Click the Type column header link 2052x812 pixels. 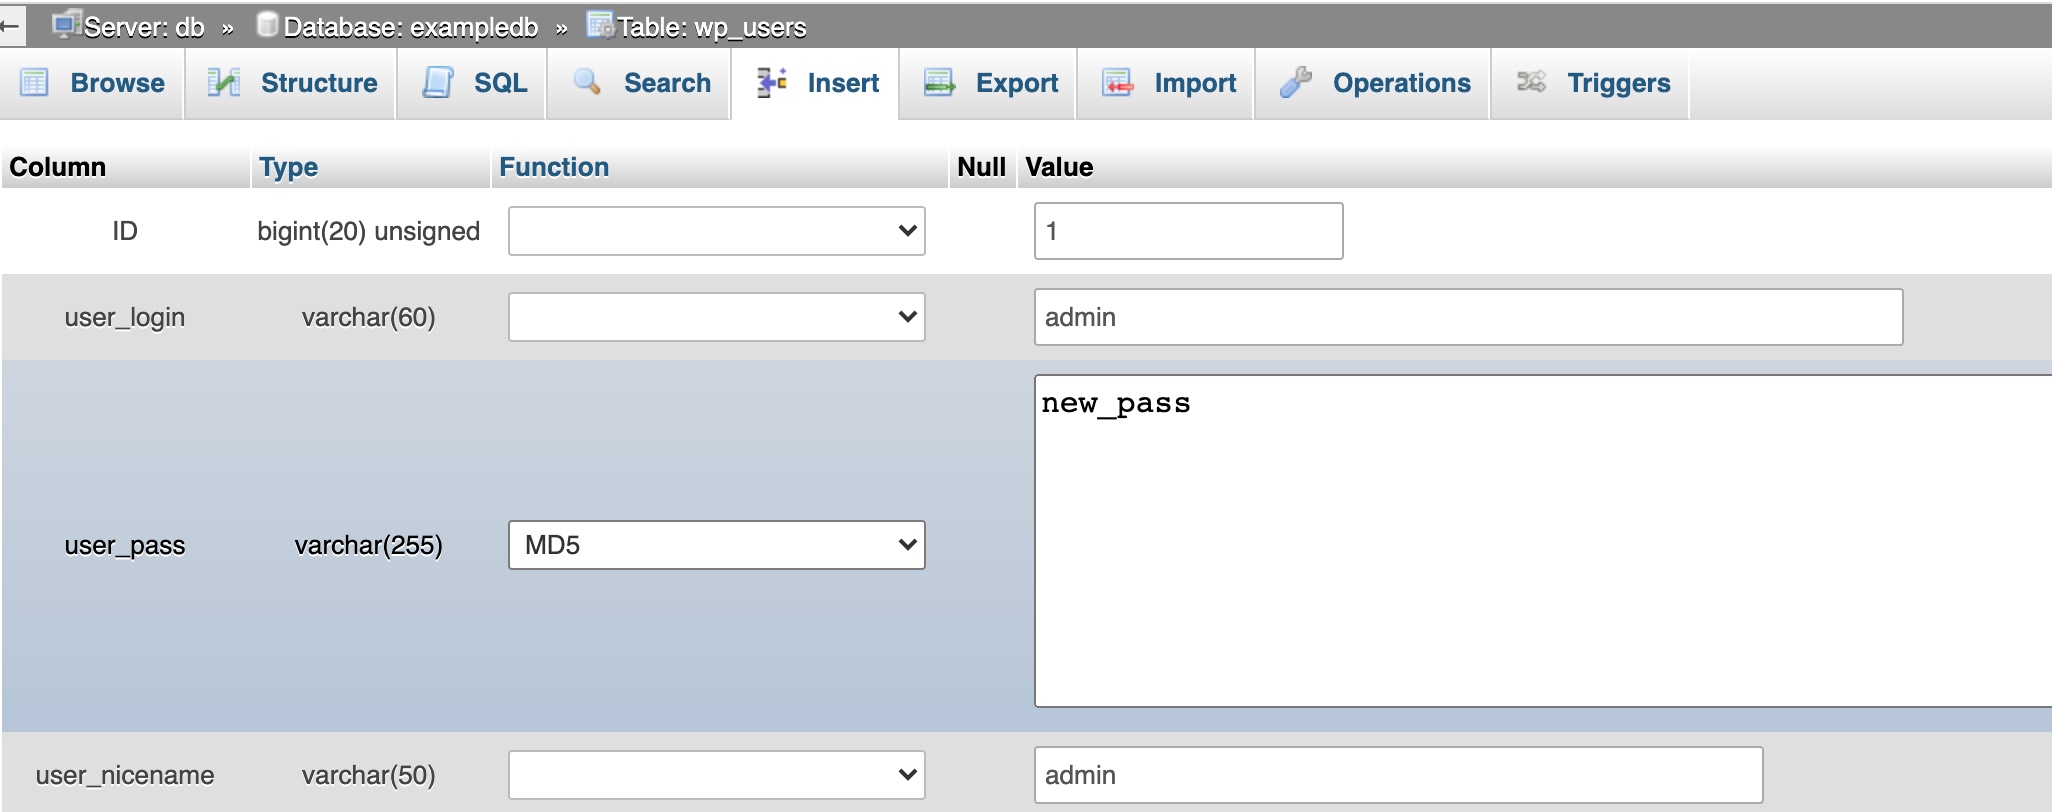(x=288, y=167)
